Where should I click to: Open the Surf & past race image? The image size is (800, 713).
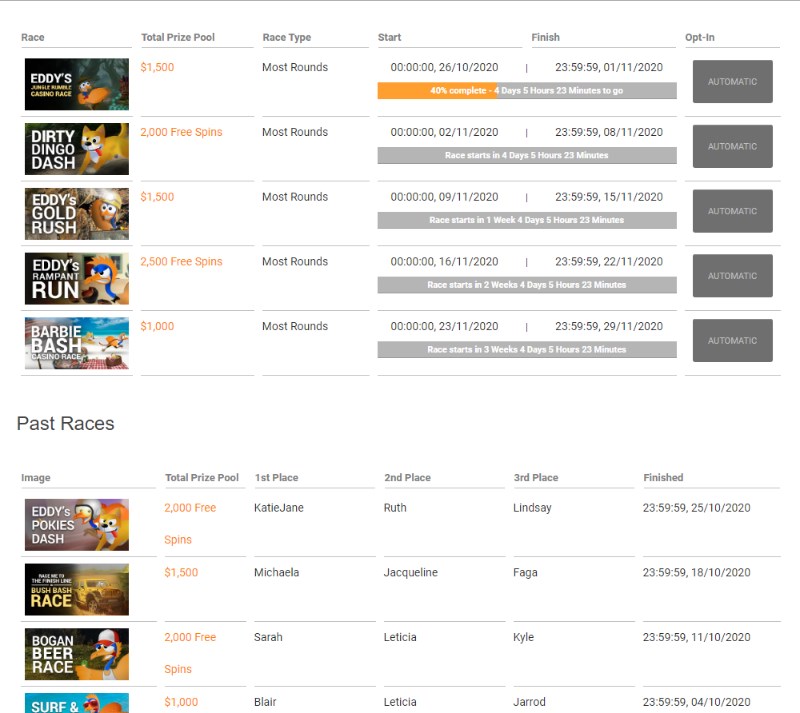click(x=77, y=703)
